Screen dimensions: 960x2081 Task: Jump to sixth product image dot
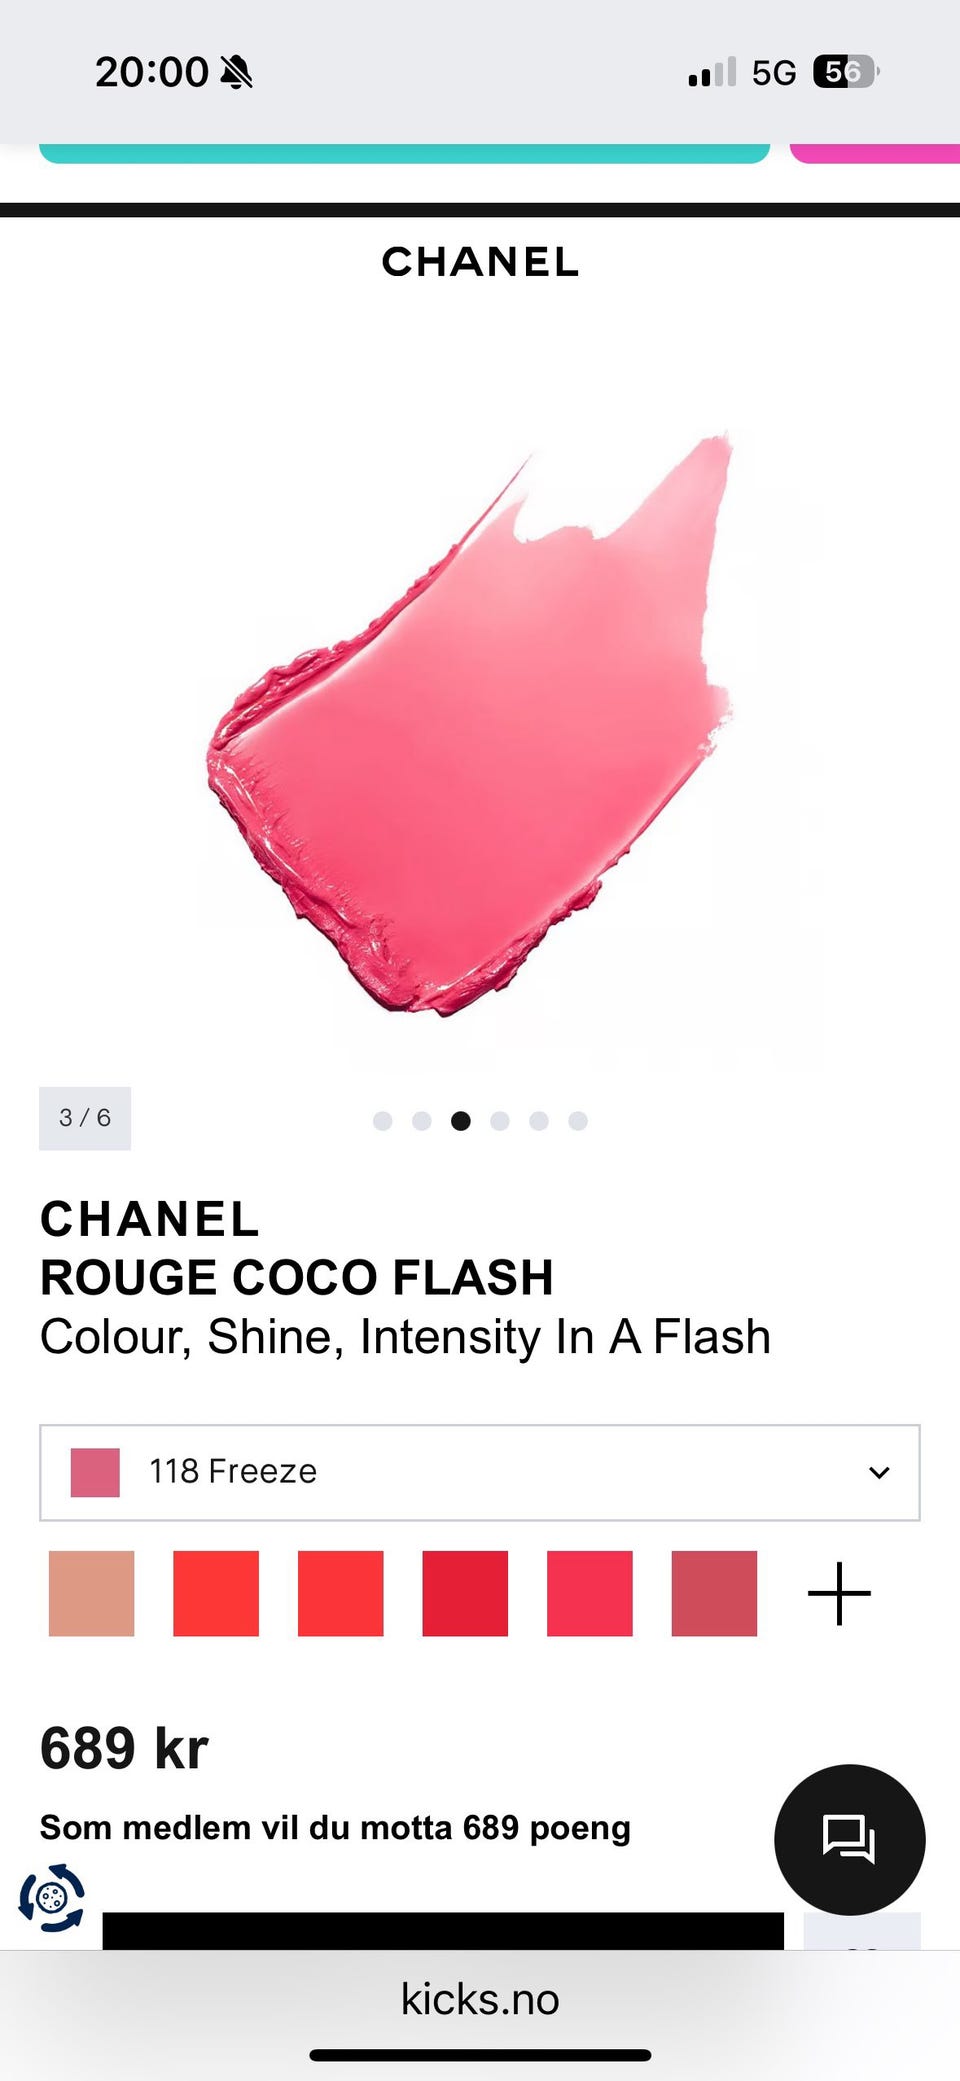coord(578,1121)
